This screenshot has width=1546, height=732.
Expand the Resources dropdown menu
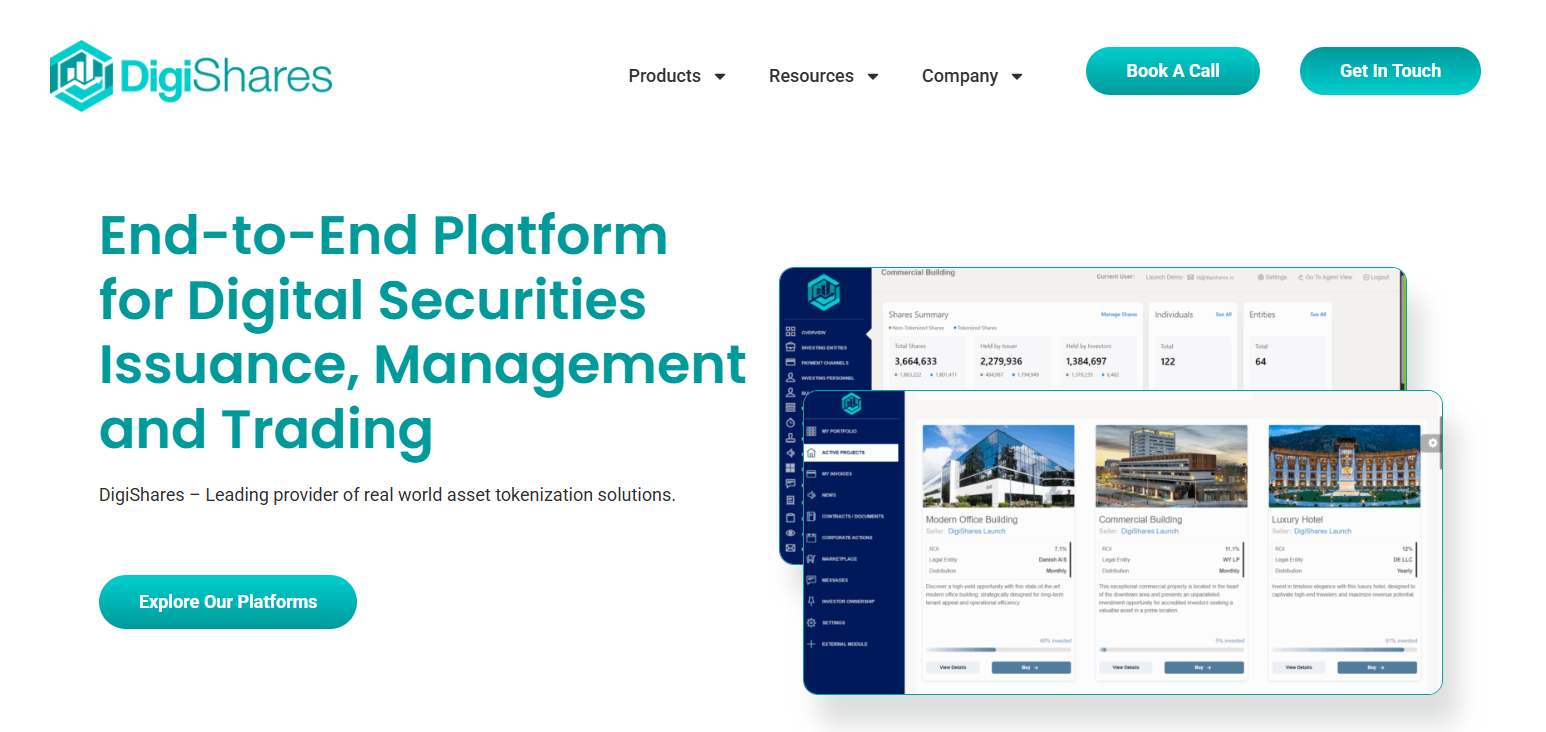point(824,76)
